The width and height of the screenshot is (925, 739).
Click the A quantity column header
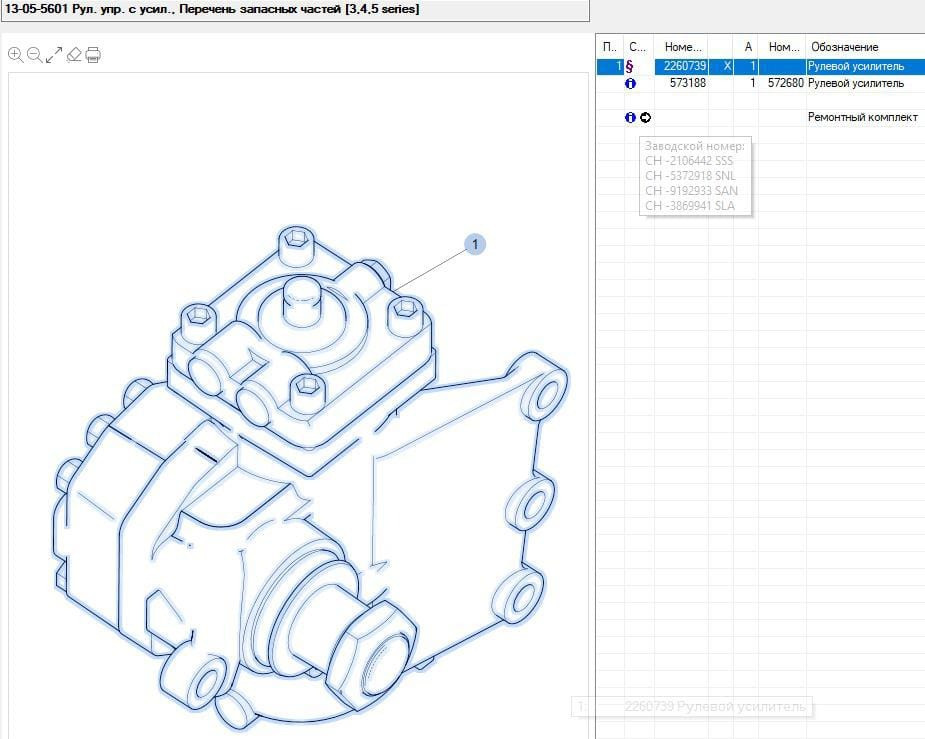[748, 47]
